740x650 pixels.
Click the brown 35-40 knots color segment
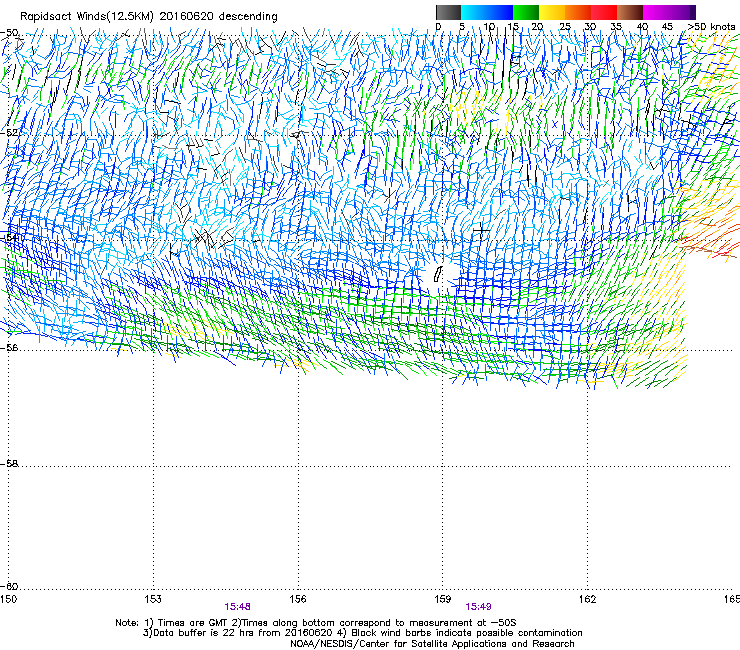[x=630, y=12]
